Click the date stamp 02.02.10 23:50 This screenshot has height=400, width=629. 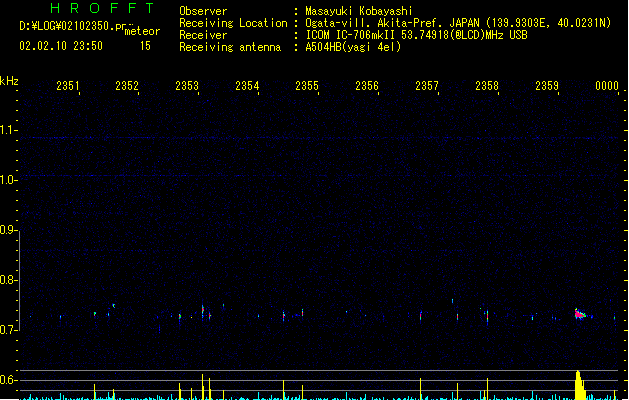(61, 46)
